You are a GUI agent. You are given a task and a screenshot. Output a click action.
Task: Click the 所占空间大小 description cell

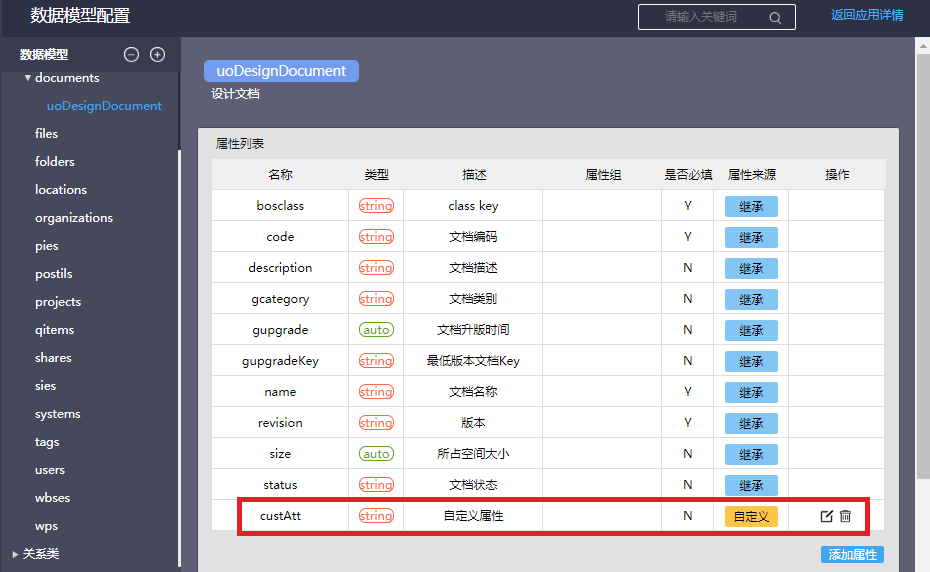click(473, 454)
